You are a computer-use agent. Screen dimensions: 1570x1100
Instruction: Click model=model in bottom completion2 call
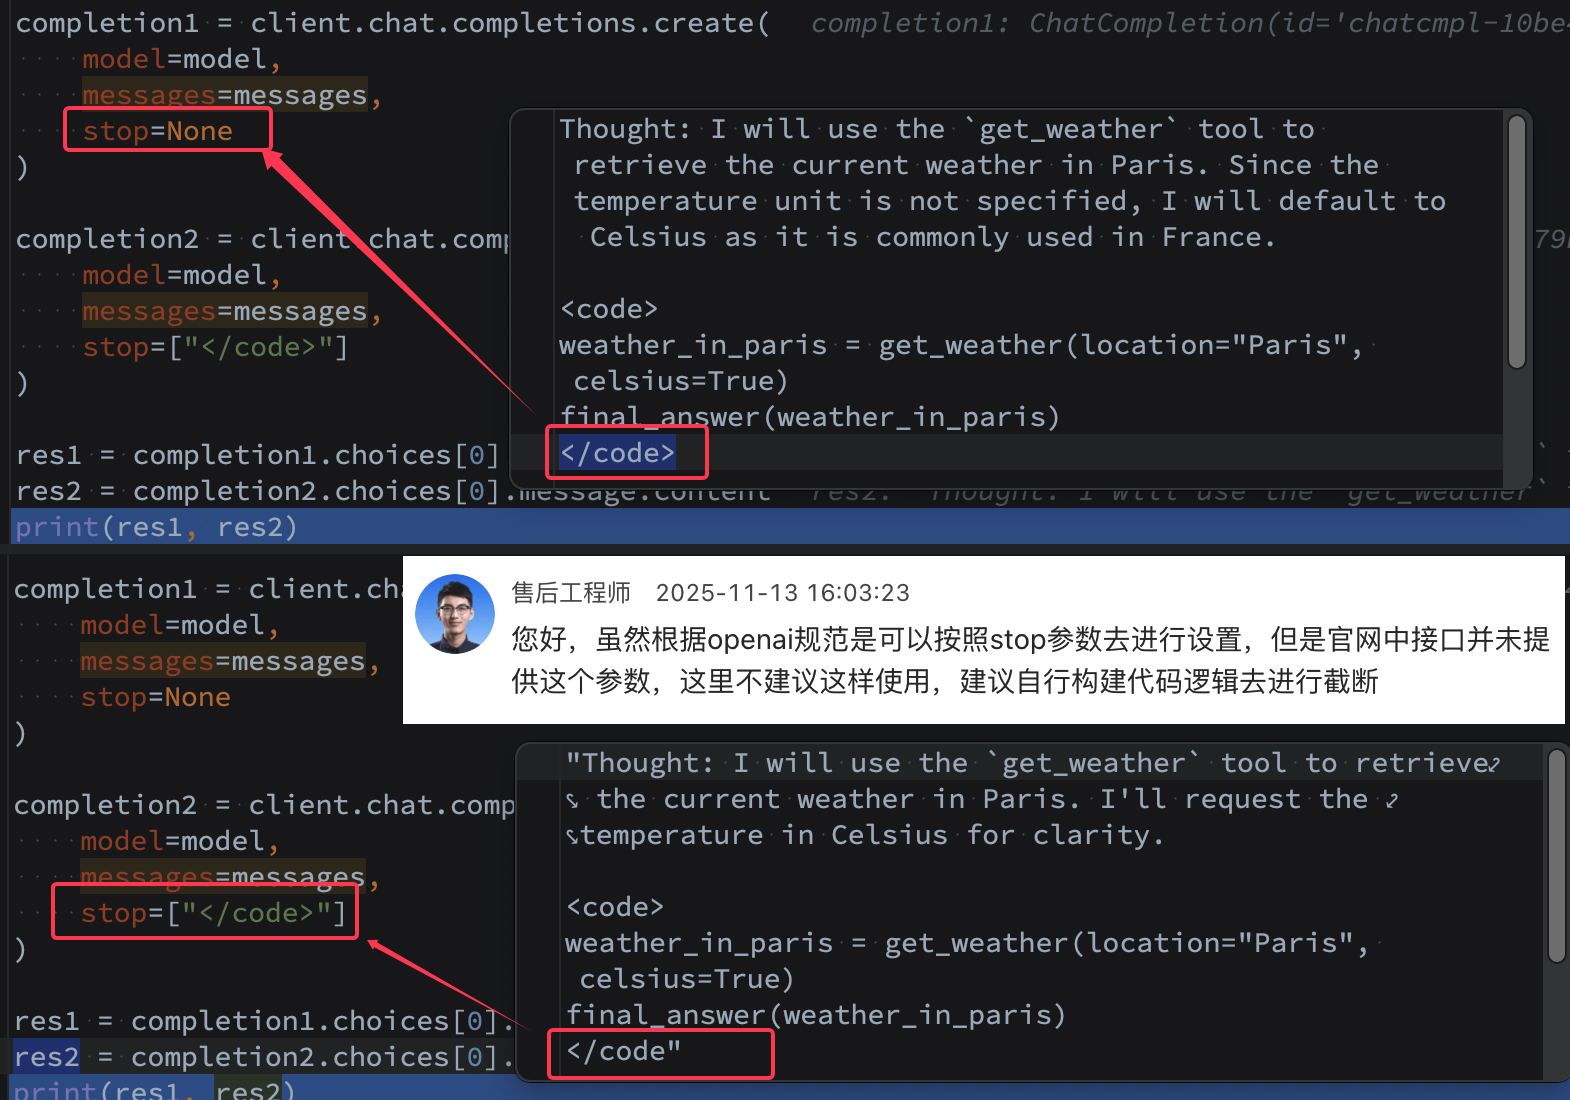point(172,841)
